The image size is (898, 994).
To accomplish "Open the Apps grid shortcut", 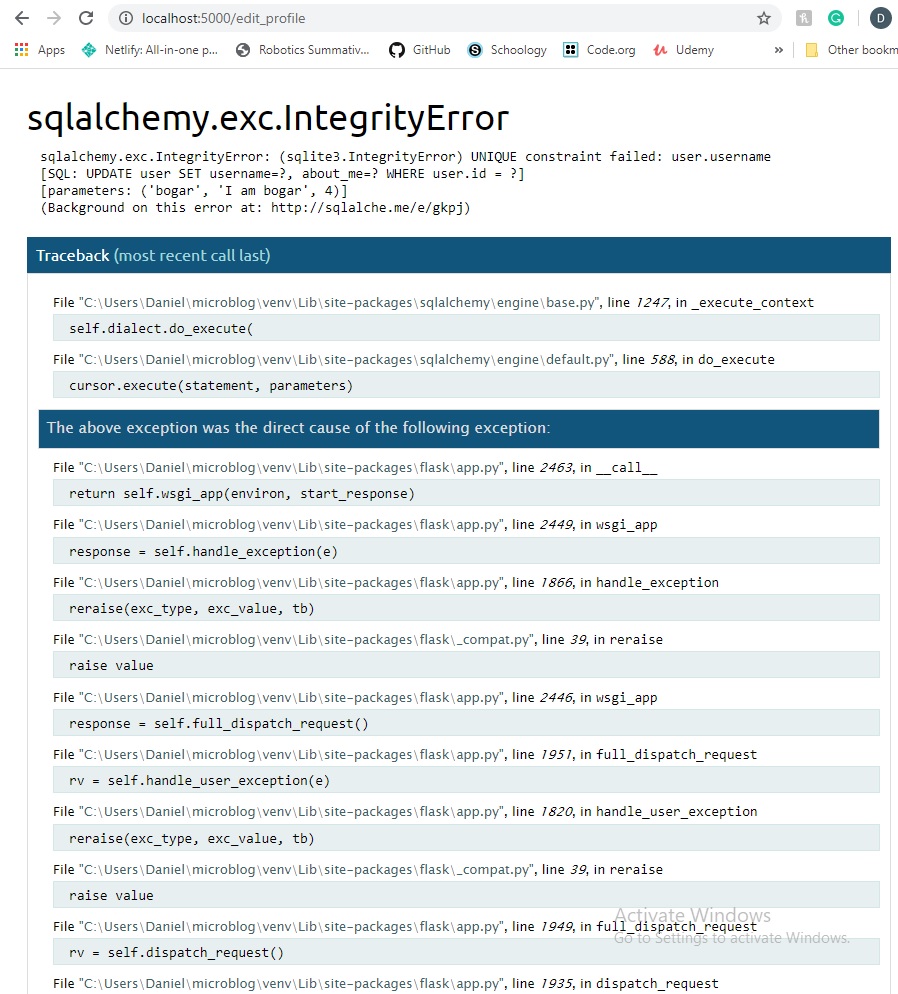I will click(40, 50).
